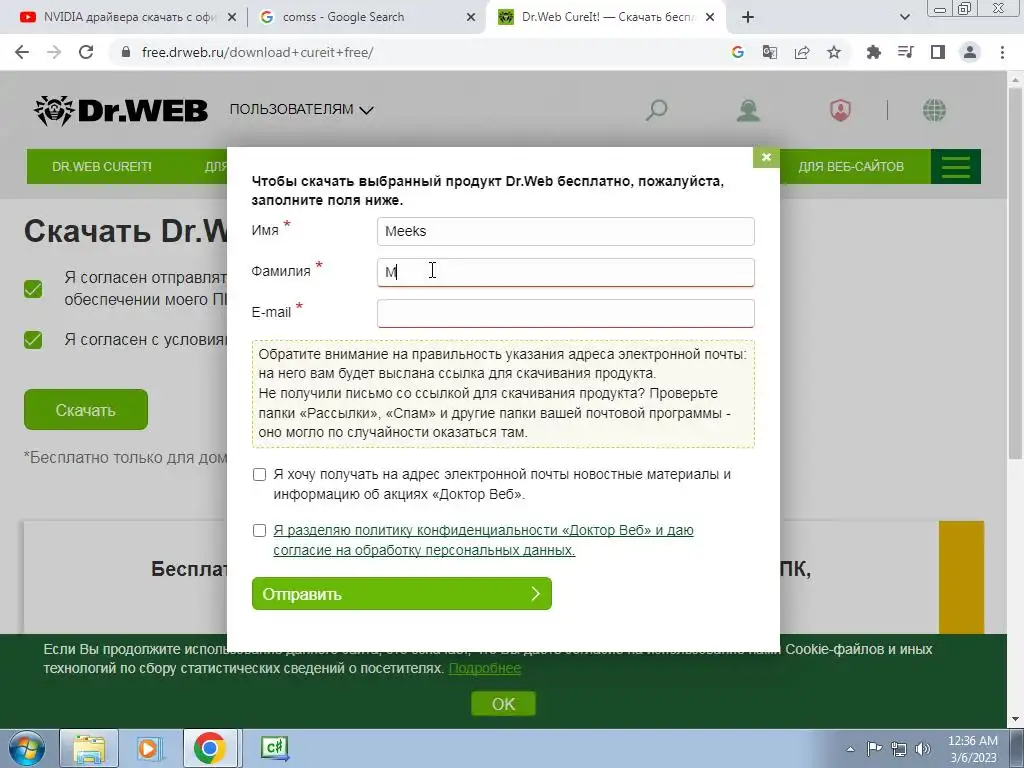
Task: Click the Chrome taskbar icon
Action: pyautogui.click(x=210, y=748)
